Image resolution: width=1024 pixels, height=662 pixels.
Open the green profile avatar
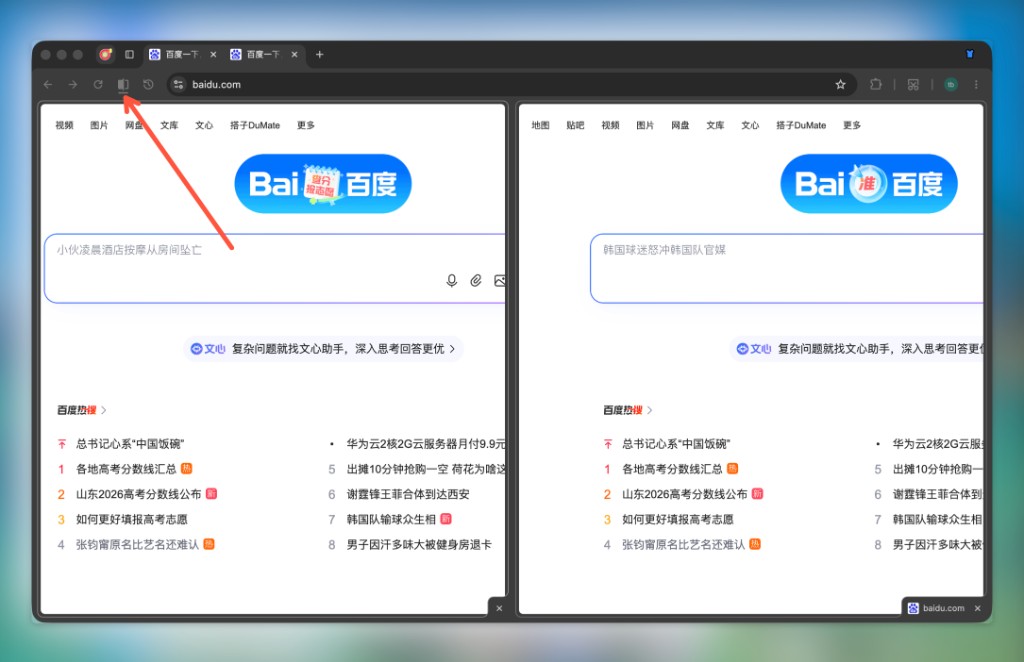click(951, 84)
